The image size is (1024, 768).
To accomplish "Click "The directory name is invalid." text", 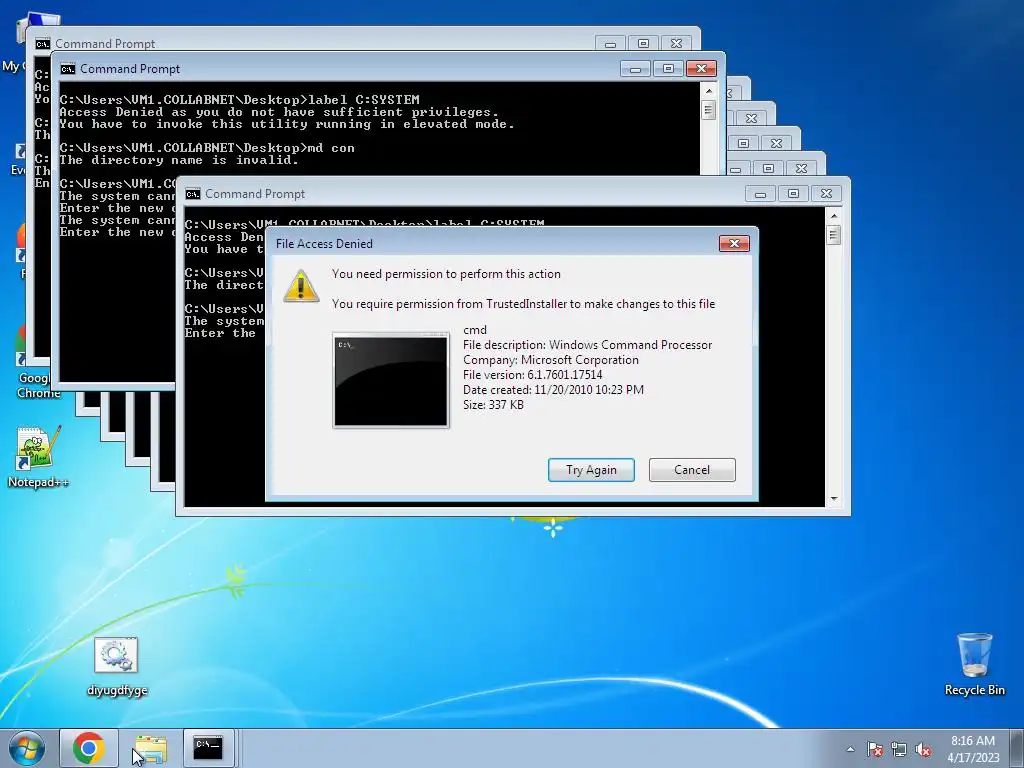I will click(178, 160).
